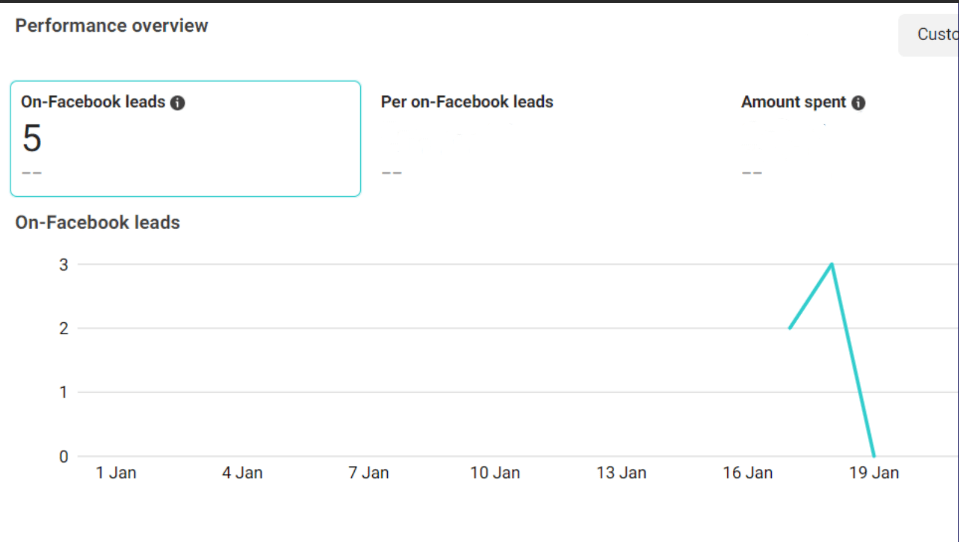The image size is (959, 542).
Task: Click the y-axis label 3
Action: pyautogui.click(x=63, y=265)
